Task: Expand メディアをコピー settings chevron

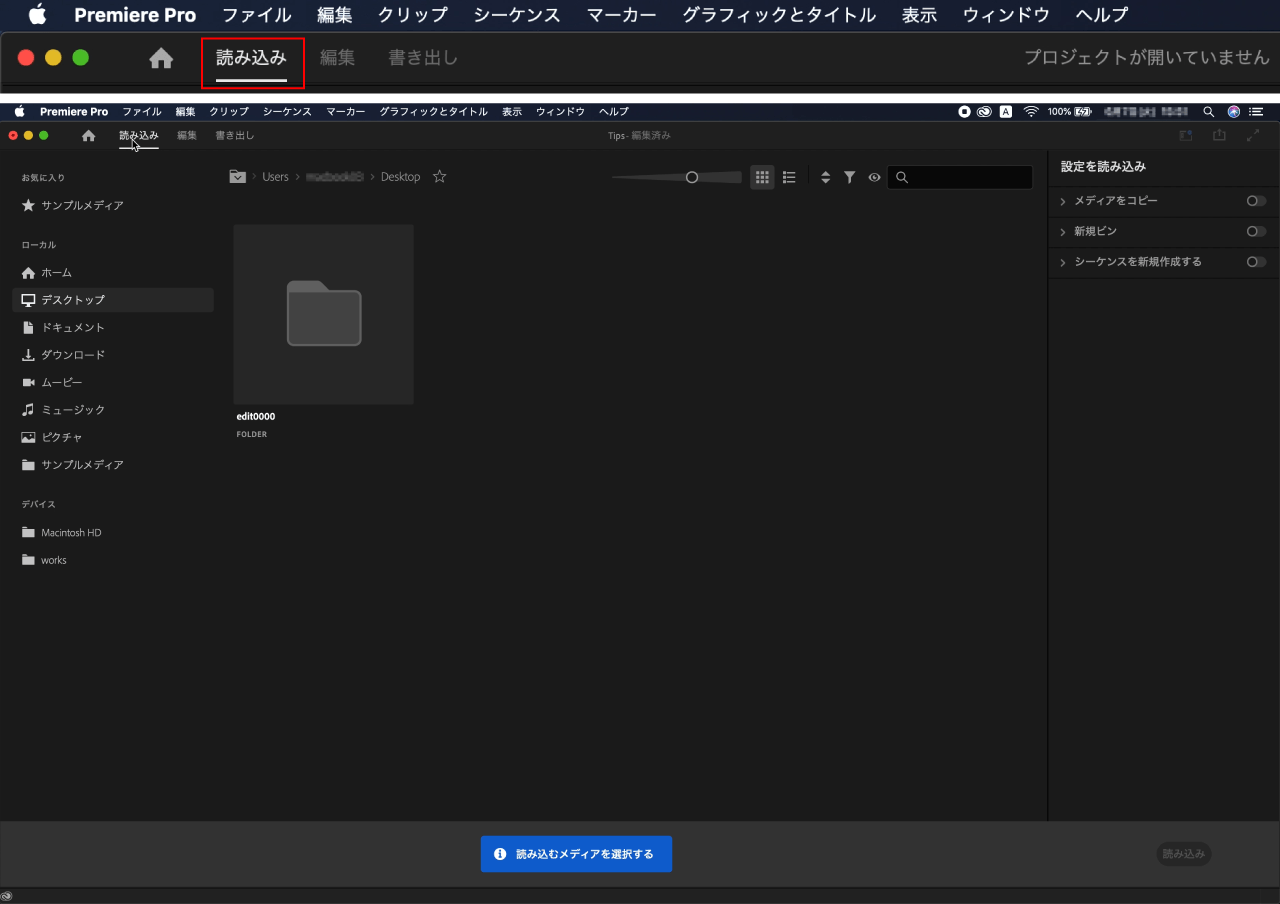Action: [1063, 202]
